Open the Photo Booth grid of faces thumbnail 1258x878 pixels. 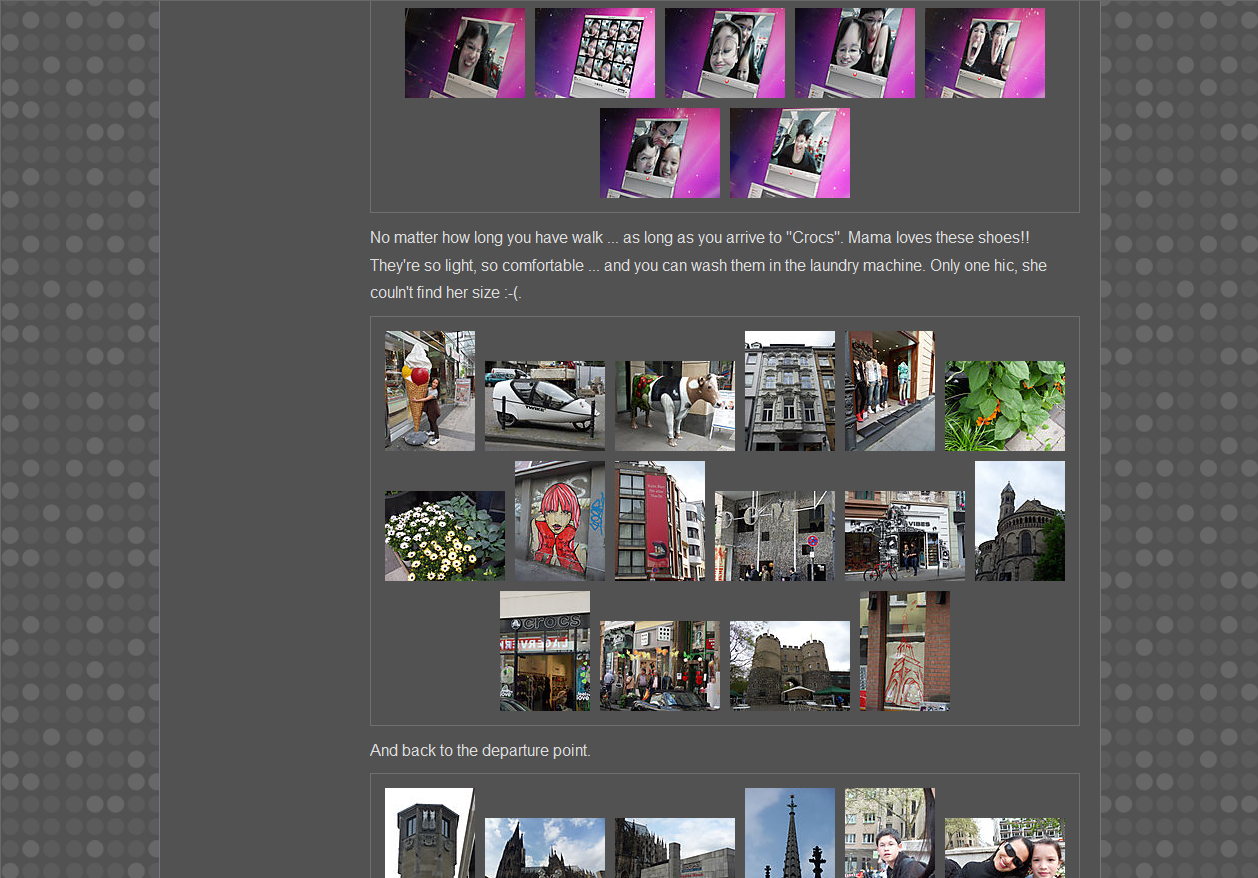594,52
